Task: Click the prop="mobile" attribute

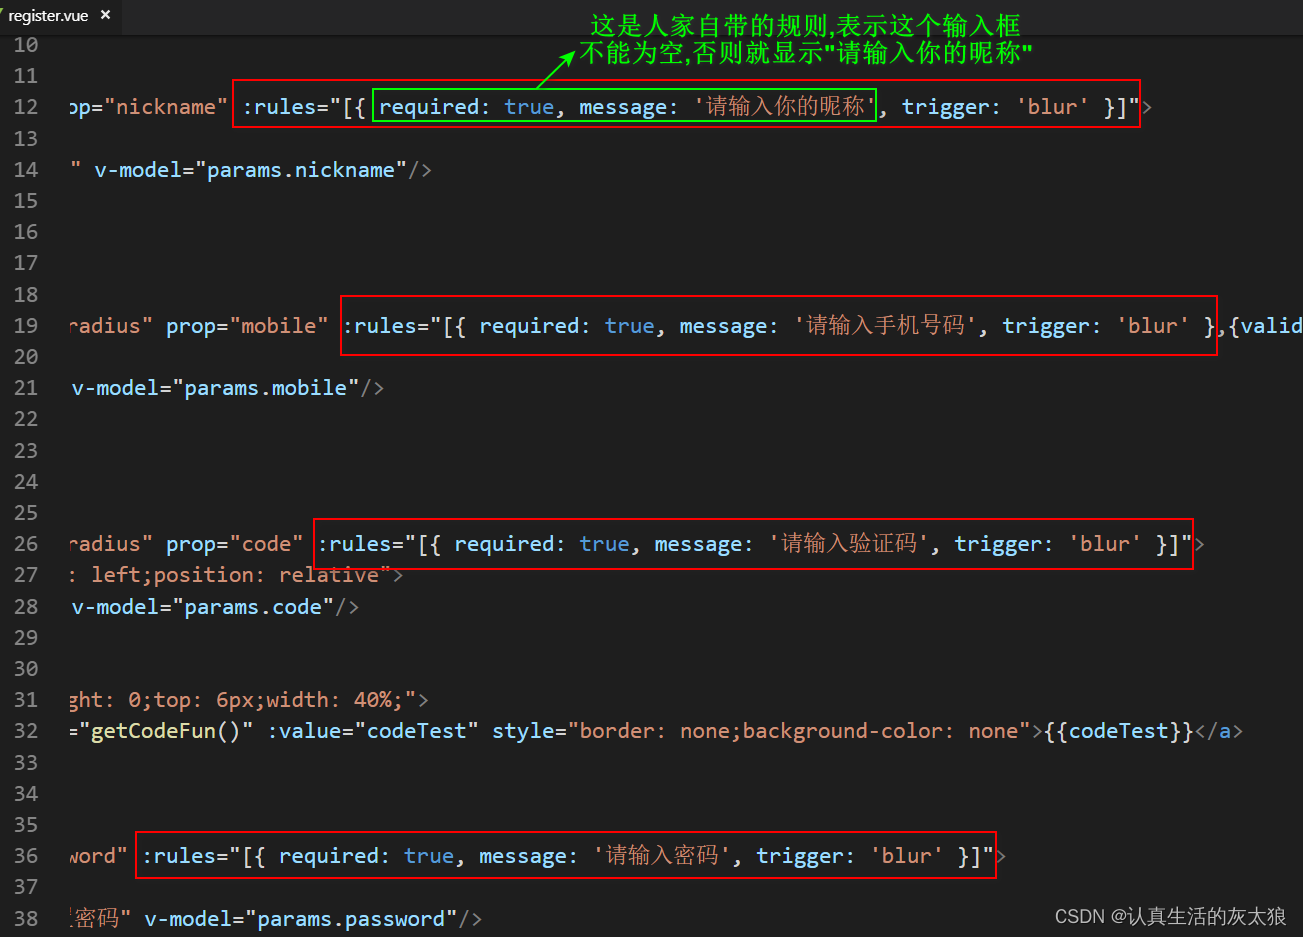Action: pos(247,326)
